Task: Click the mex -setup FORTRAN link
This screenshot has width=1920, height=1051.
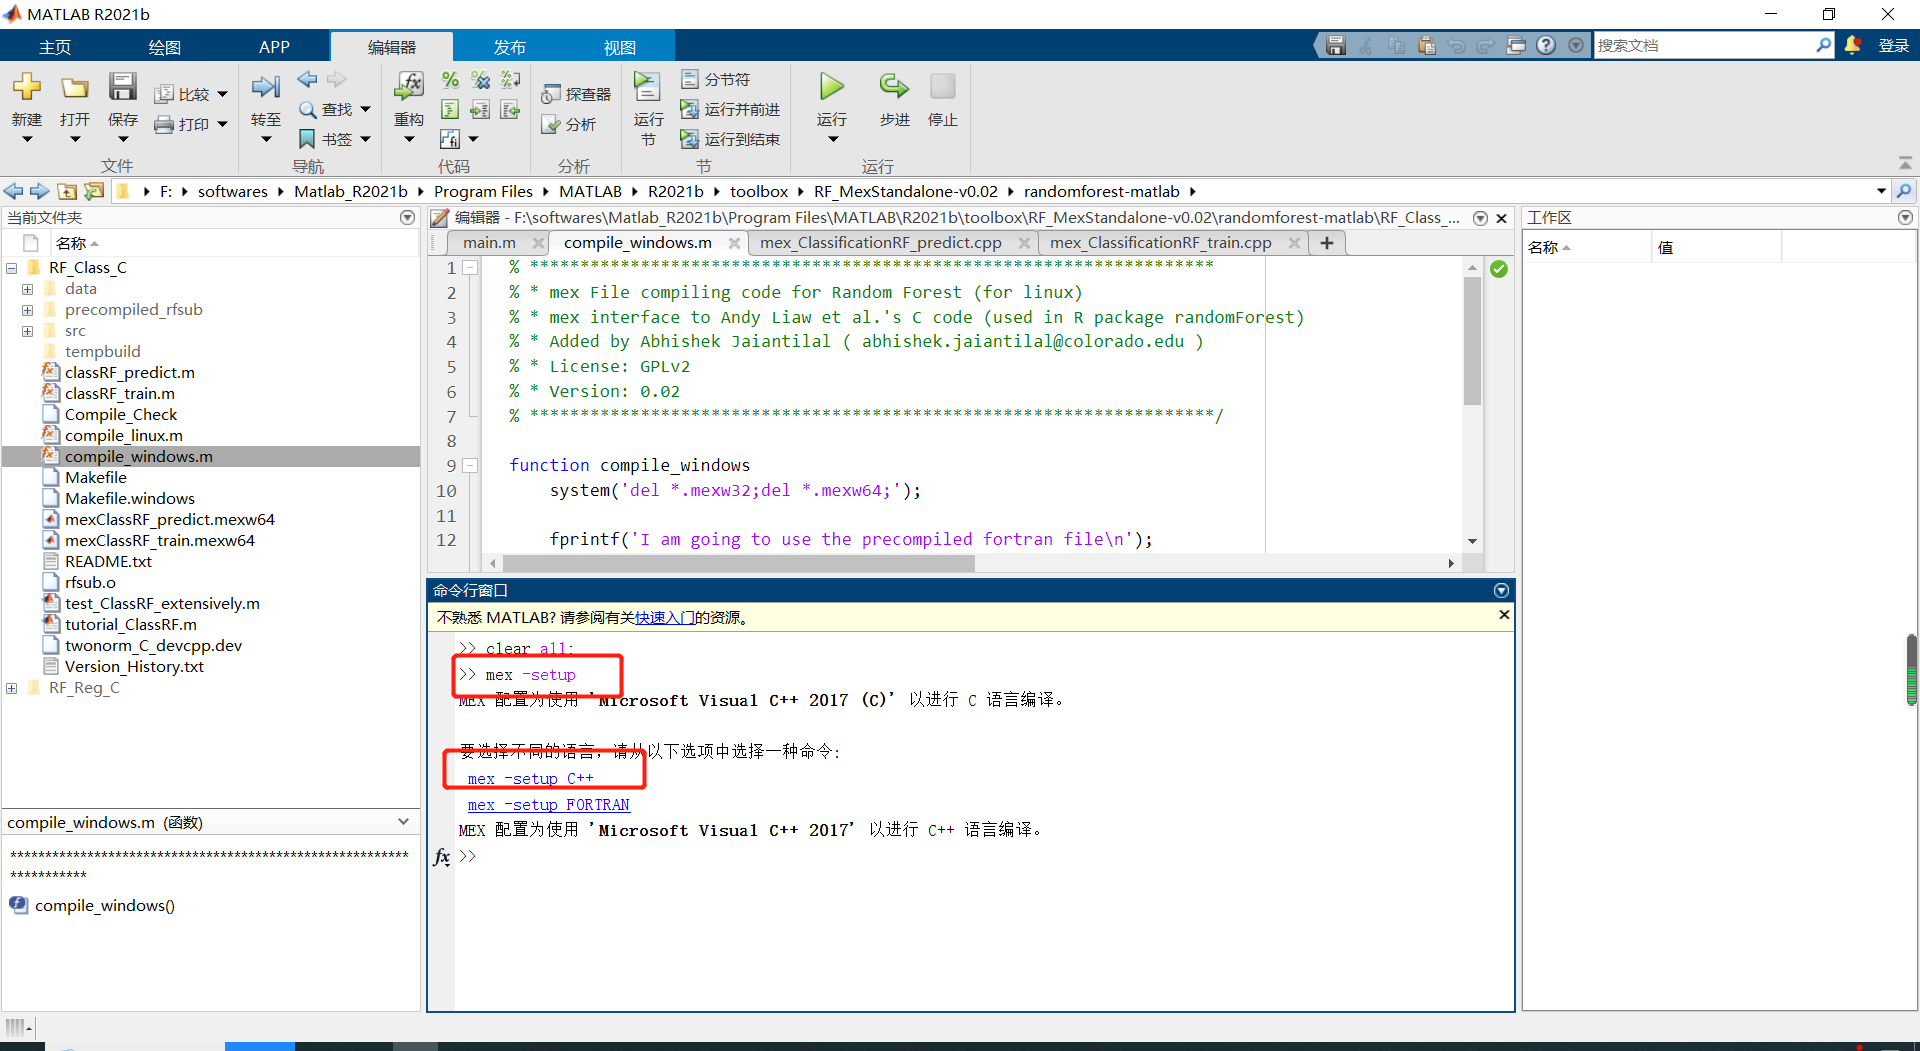Action: point(548,804)
